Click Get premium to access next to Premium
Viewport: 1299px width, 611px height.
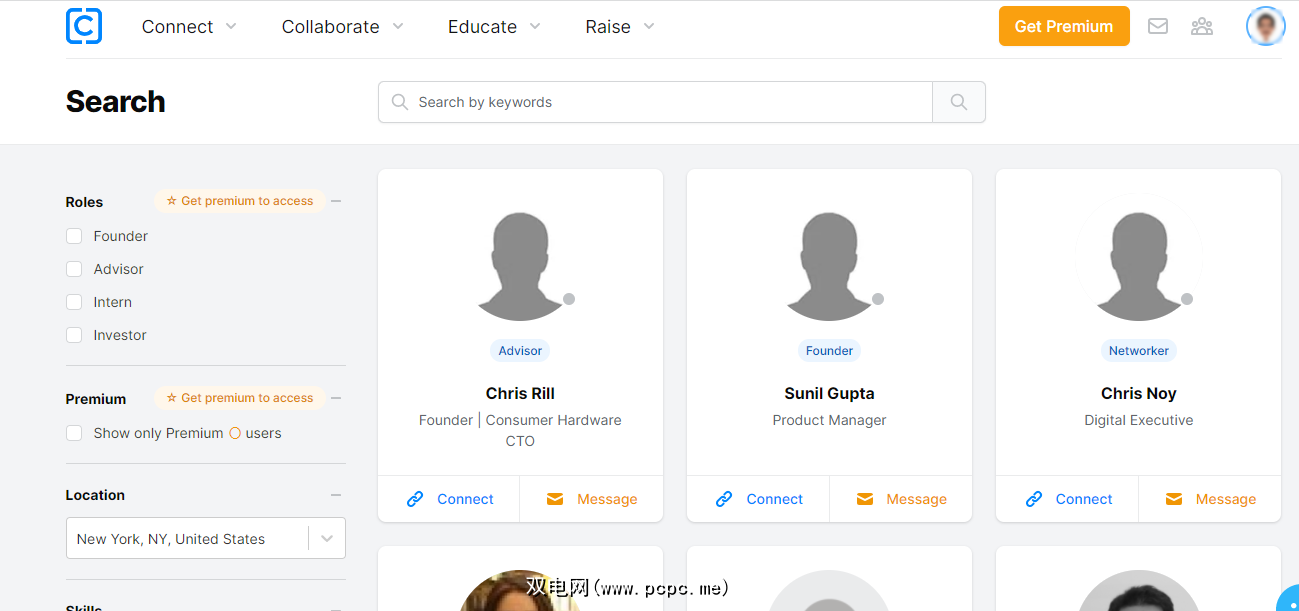point(240,398)
